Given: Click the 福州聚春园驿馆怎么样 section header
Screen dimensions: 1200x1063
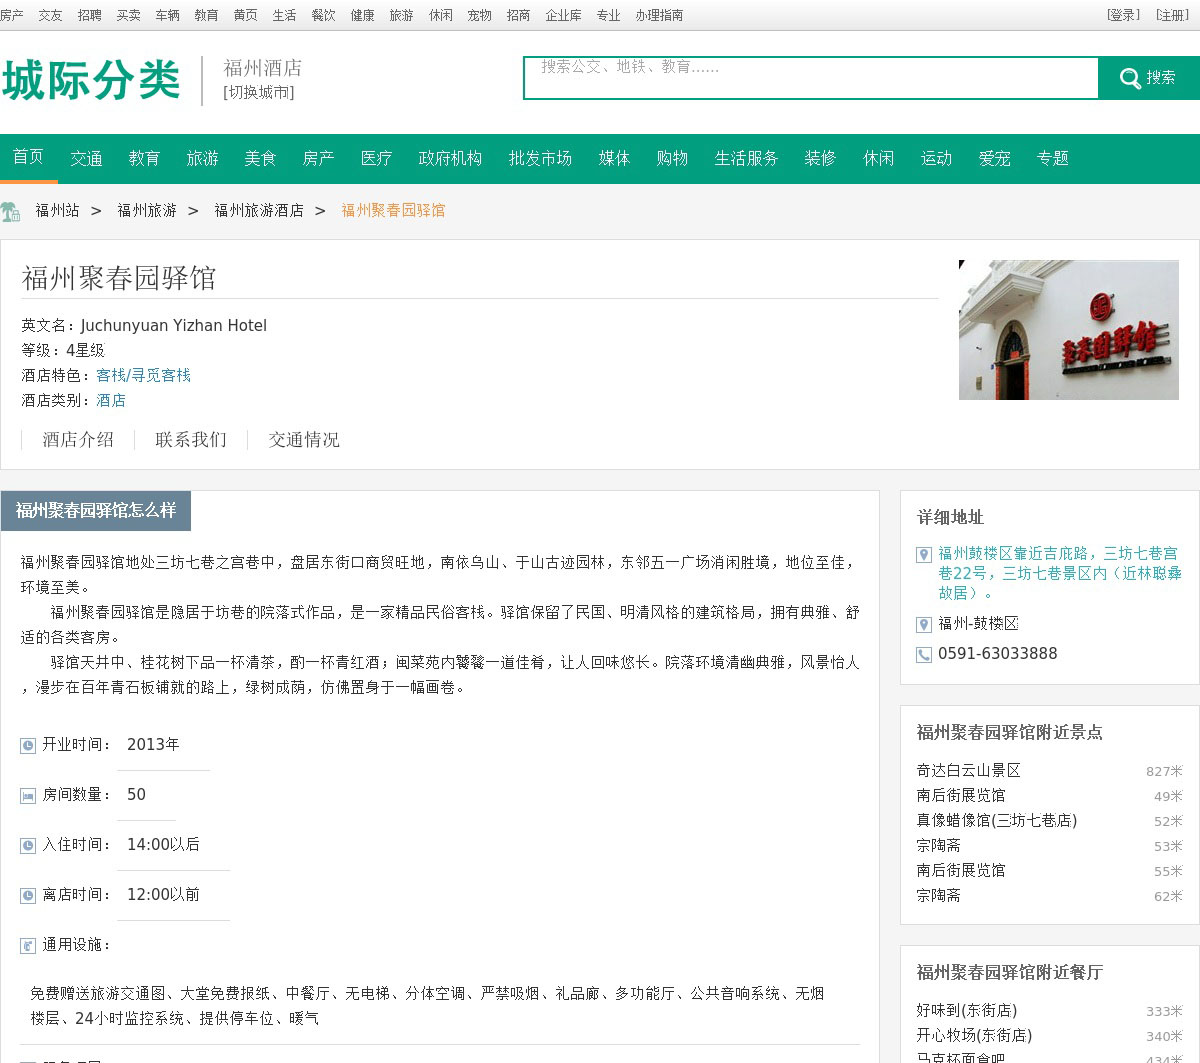Looking at the screenshot, I should pos(96,511).
